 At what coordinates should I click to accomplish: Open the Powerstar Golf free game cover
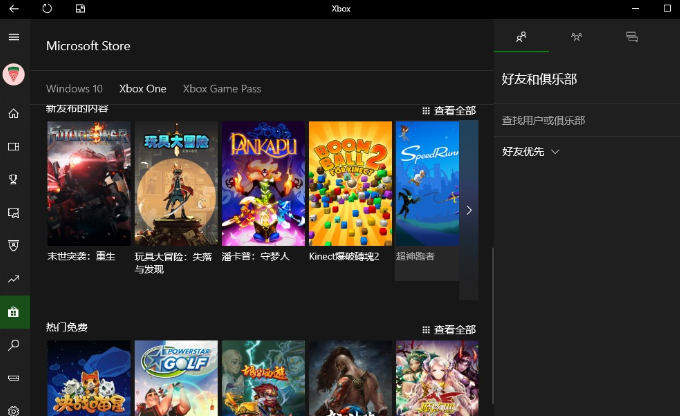[176, 378]
